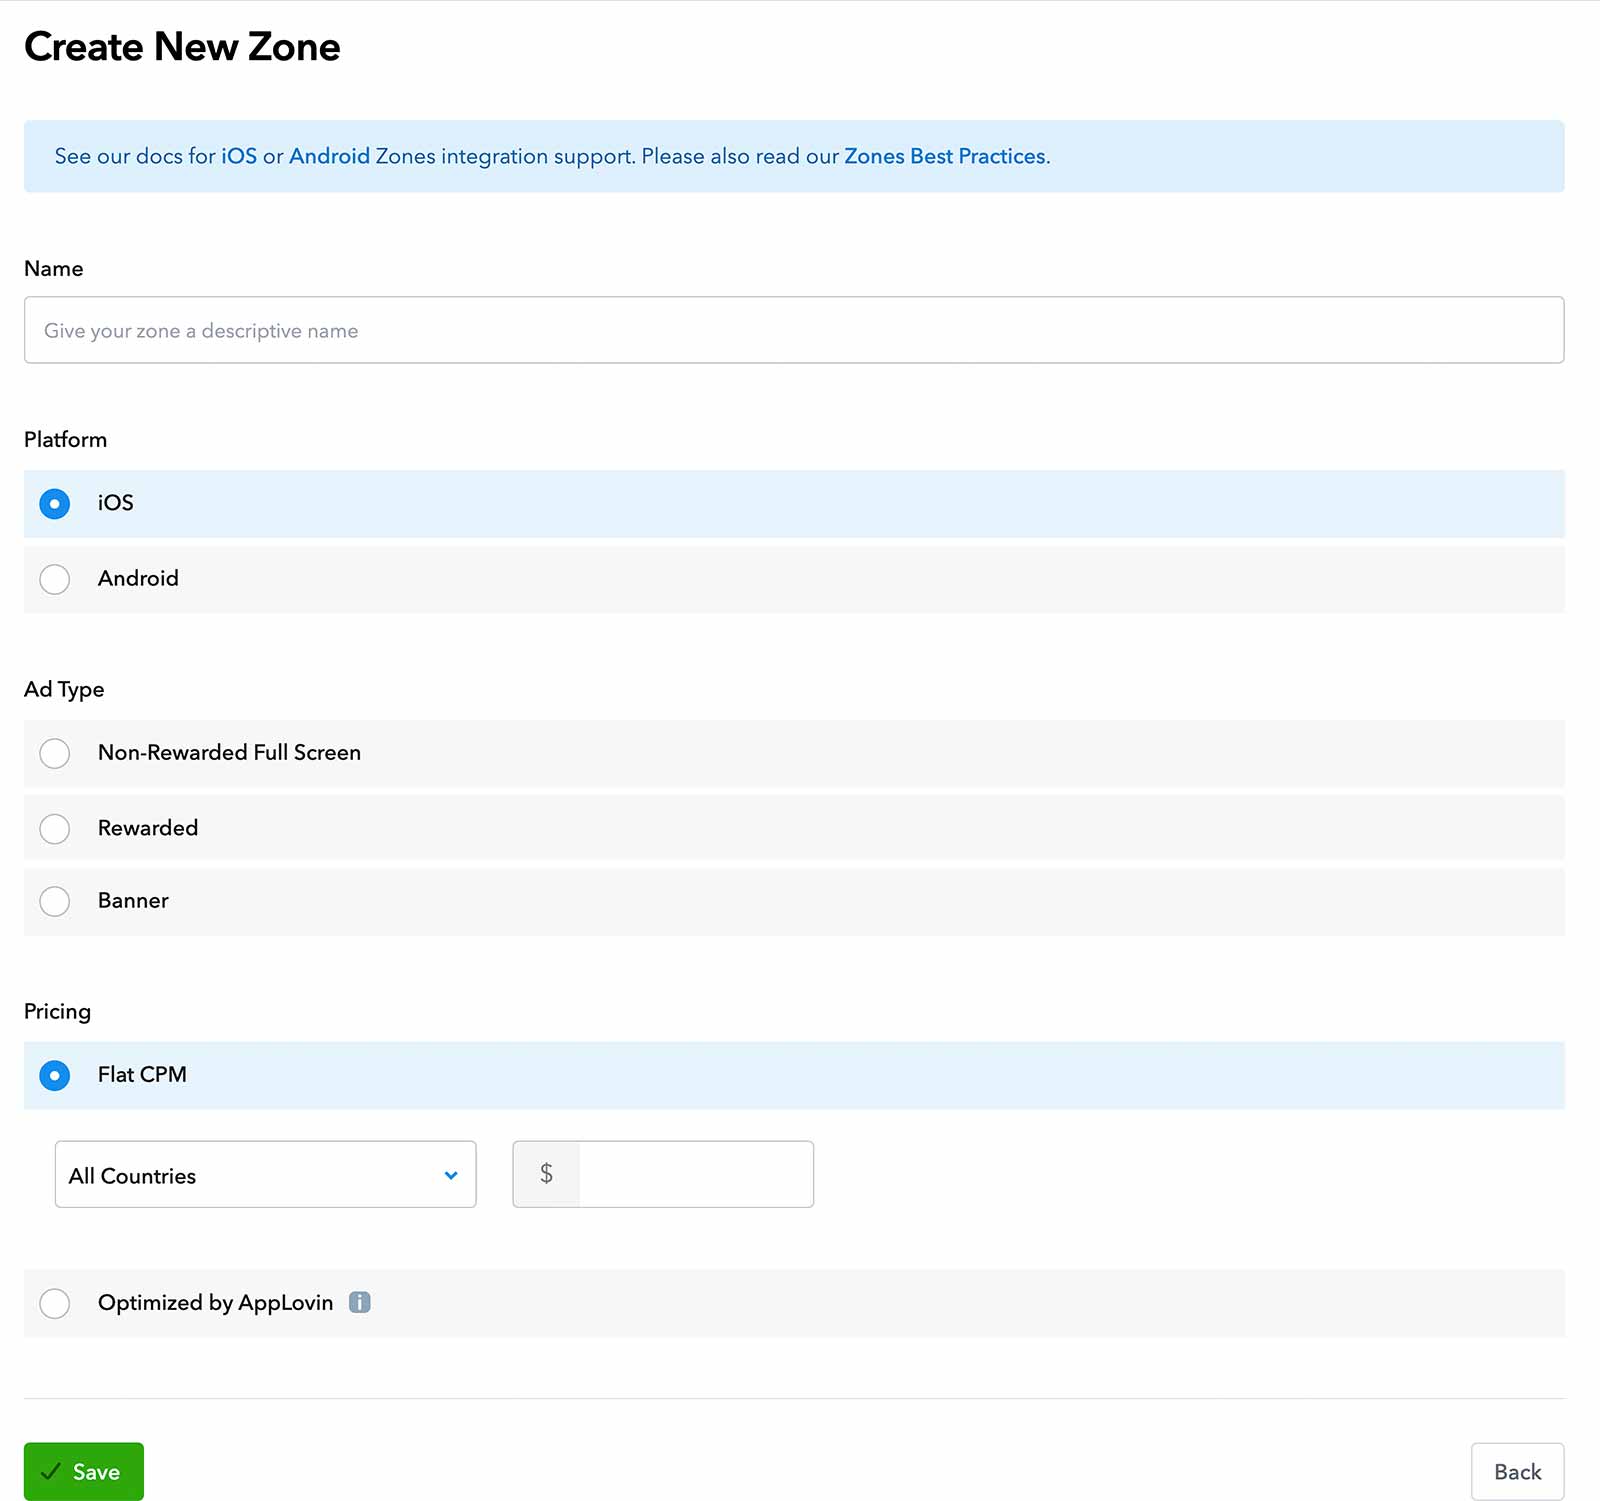1600x1501 pixels.
Task: Select the iOS platform
Action: click(x=55, y=504)
